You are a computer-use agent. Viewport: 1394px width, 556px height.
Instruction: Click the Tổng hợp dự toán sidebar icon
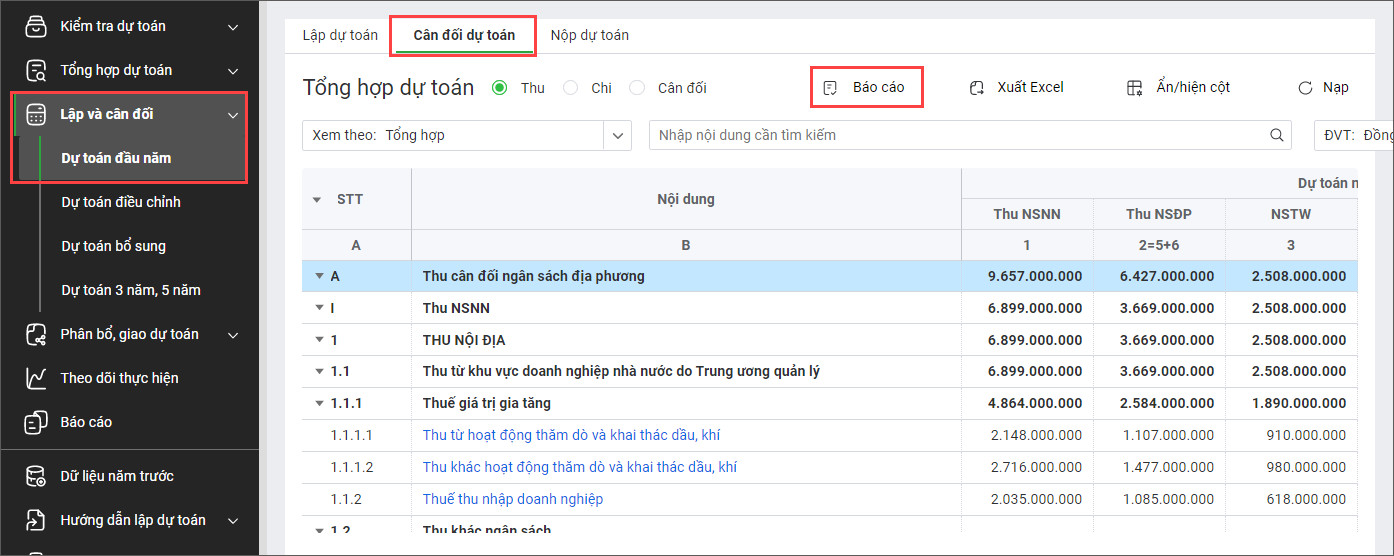[36, 70]
